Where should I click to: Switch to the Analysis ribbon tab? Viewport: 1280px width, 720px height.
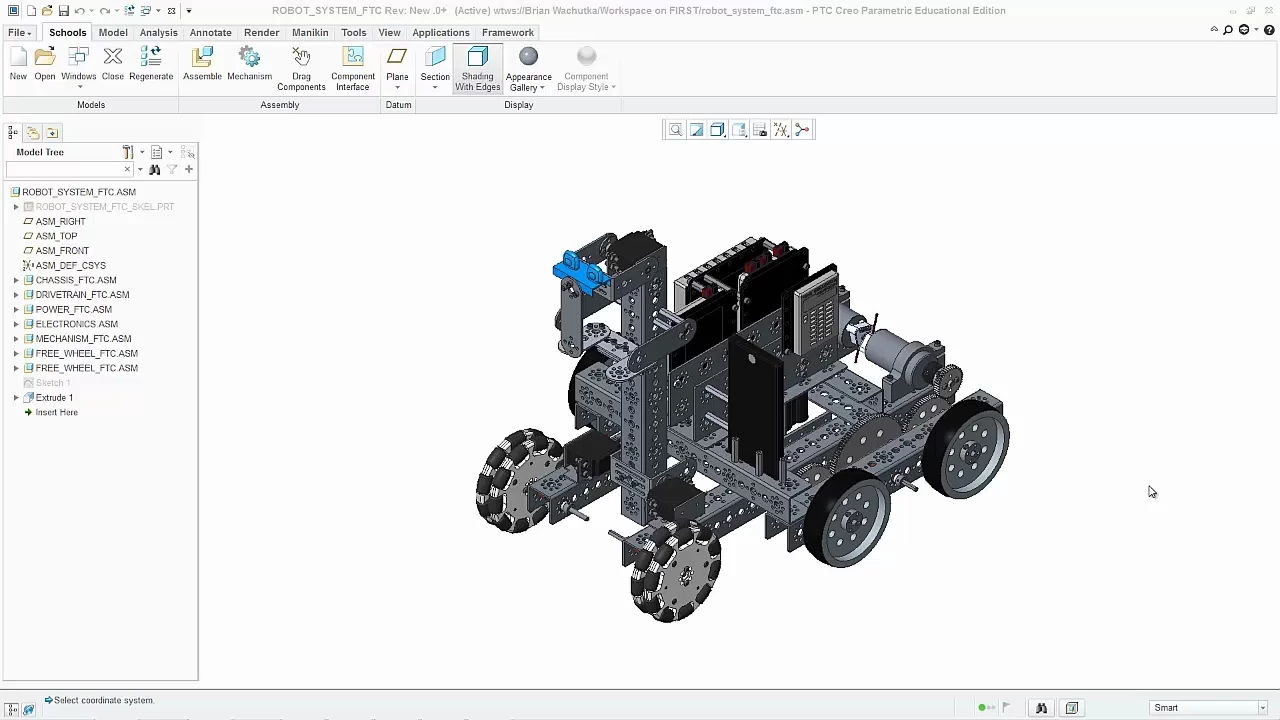pos(158,32)
